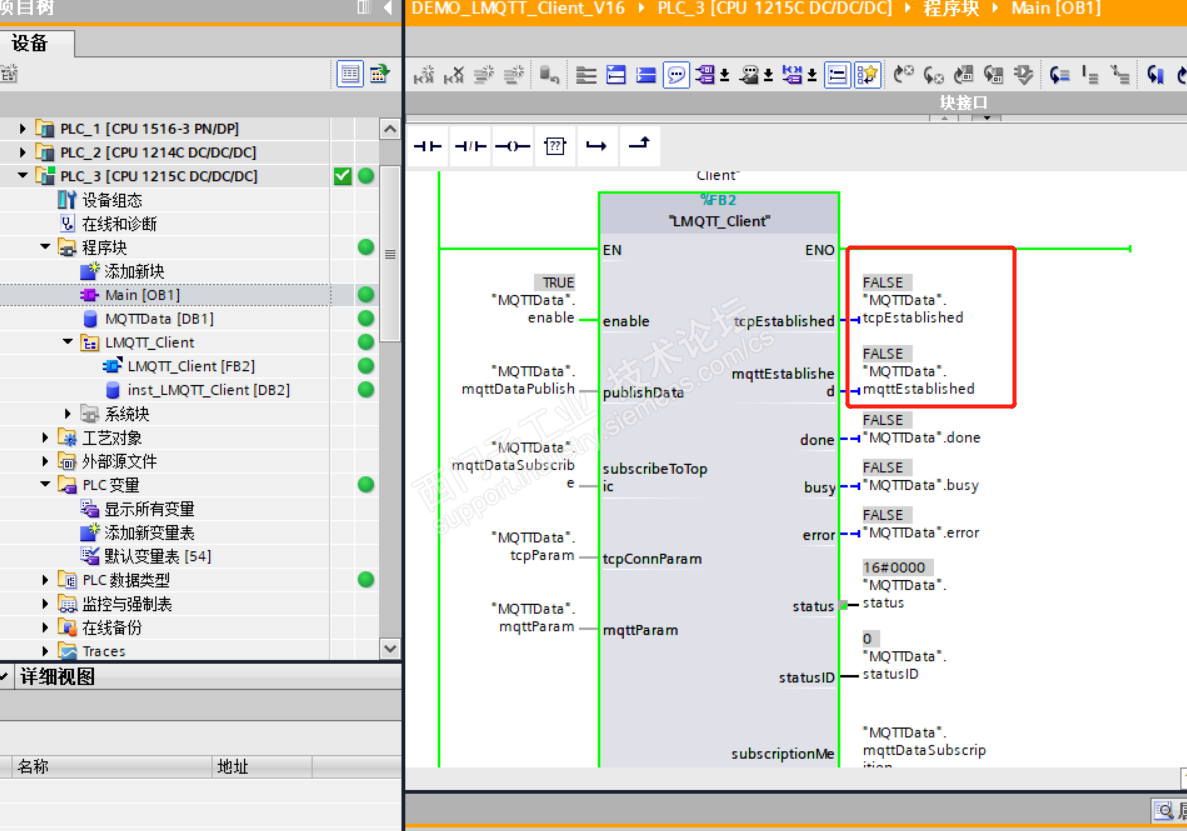Open 设备组态 in project tree
1187x831 pixels.
[x=112, y=200]
